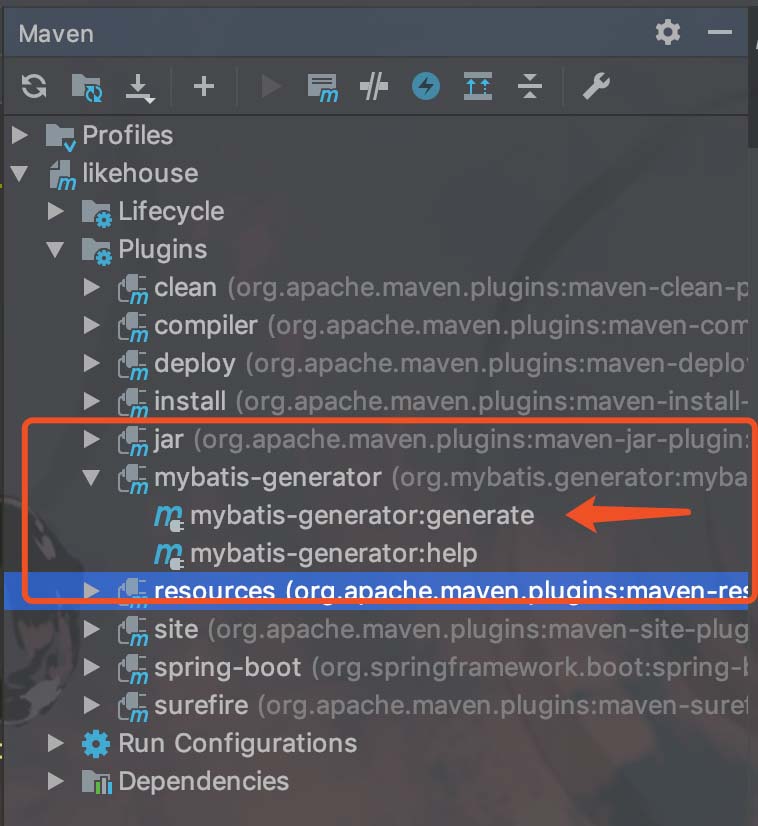
Task: Select the Lifecycle label
Action: coord(171,211)
